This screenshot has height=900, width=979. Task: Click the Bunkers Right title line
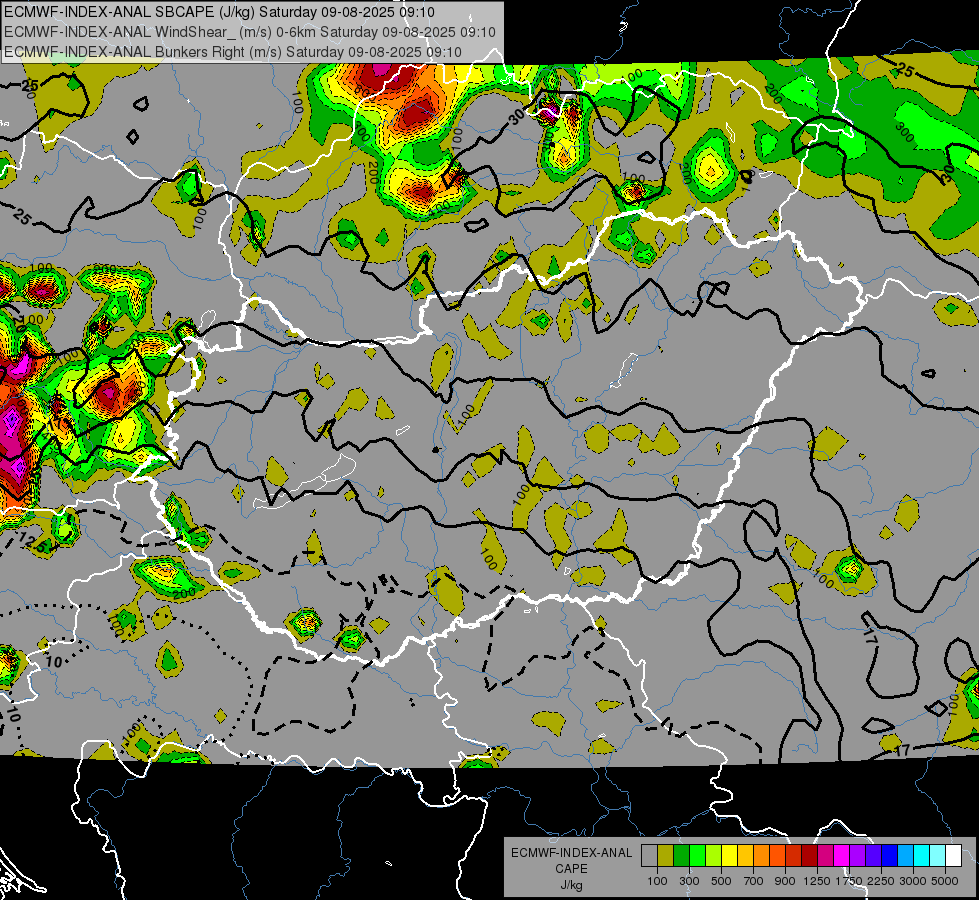point(233,52)
